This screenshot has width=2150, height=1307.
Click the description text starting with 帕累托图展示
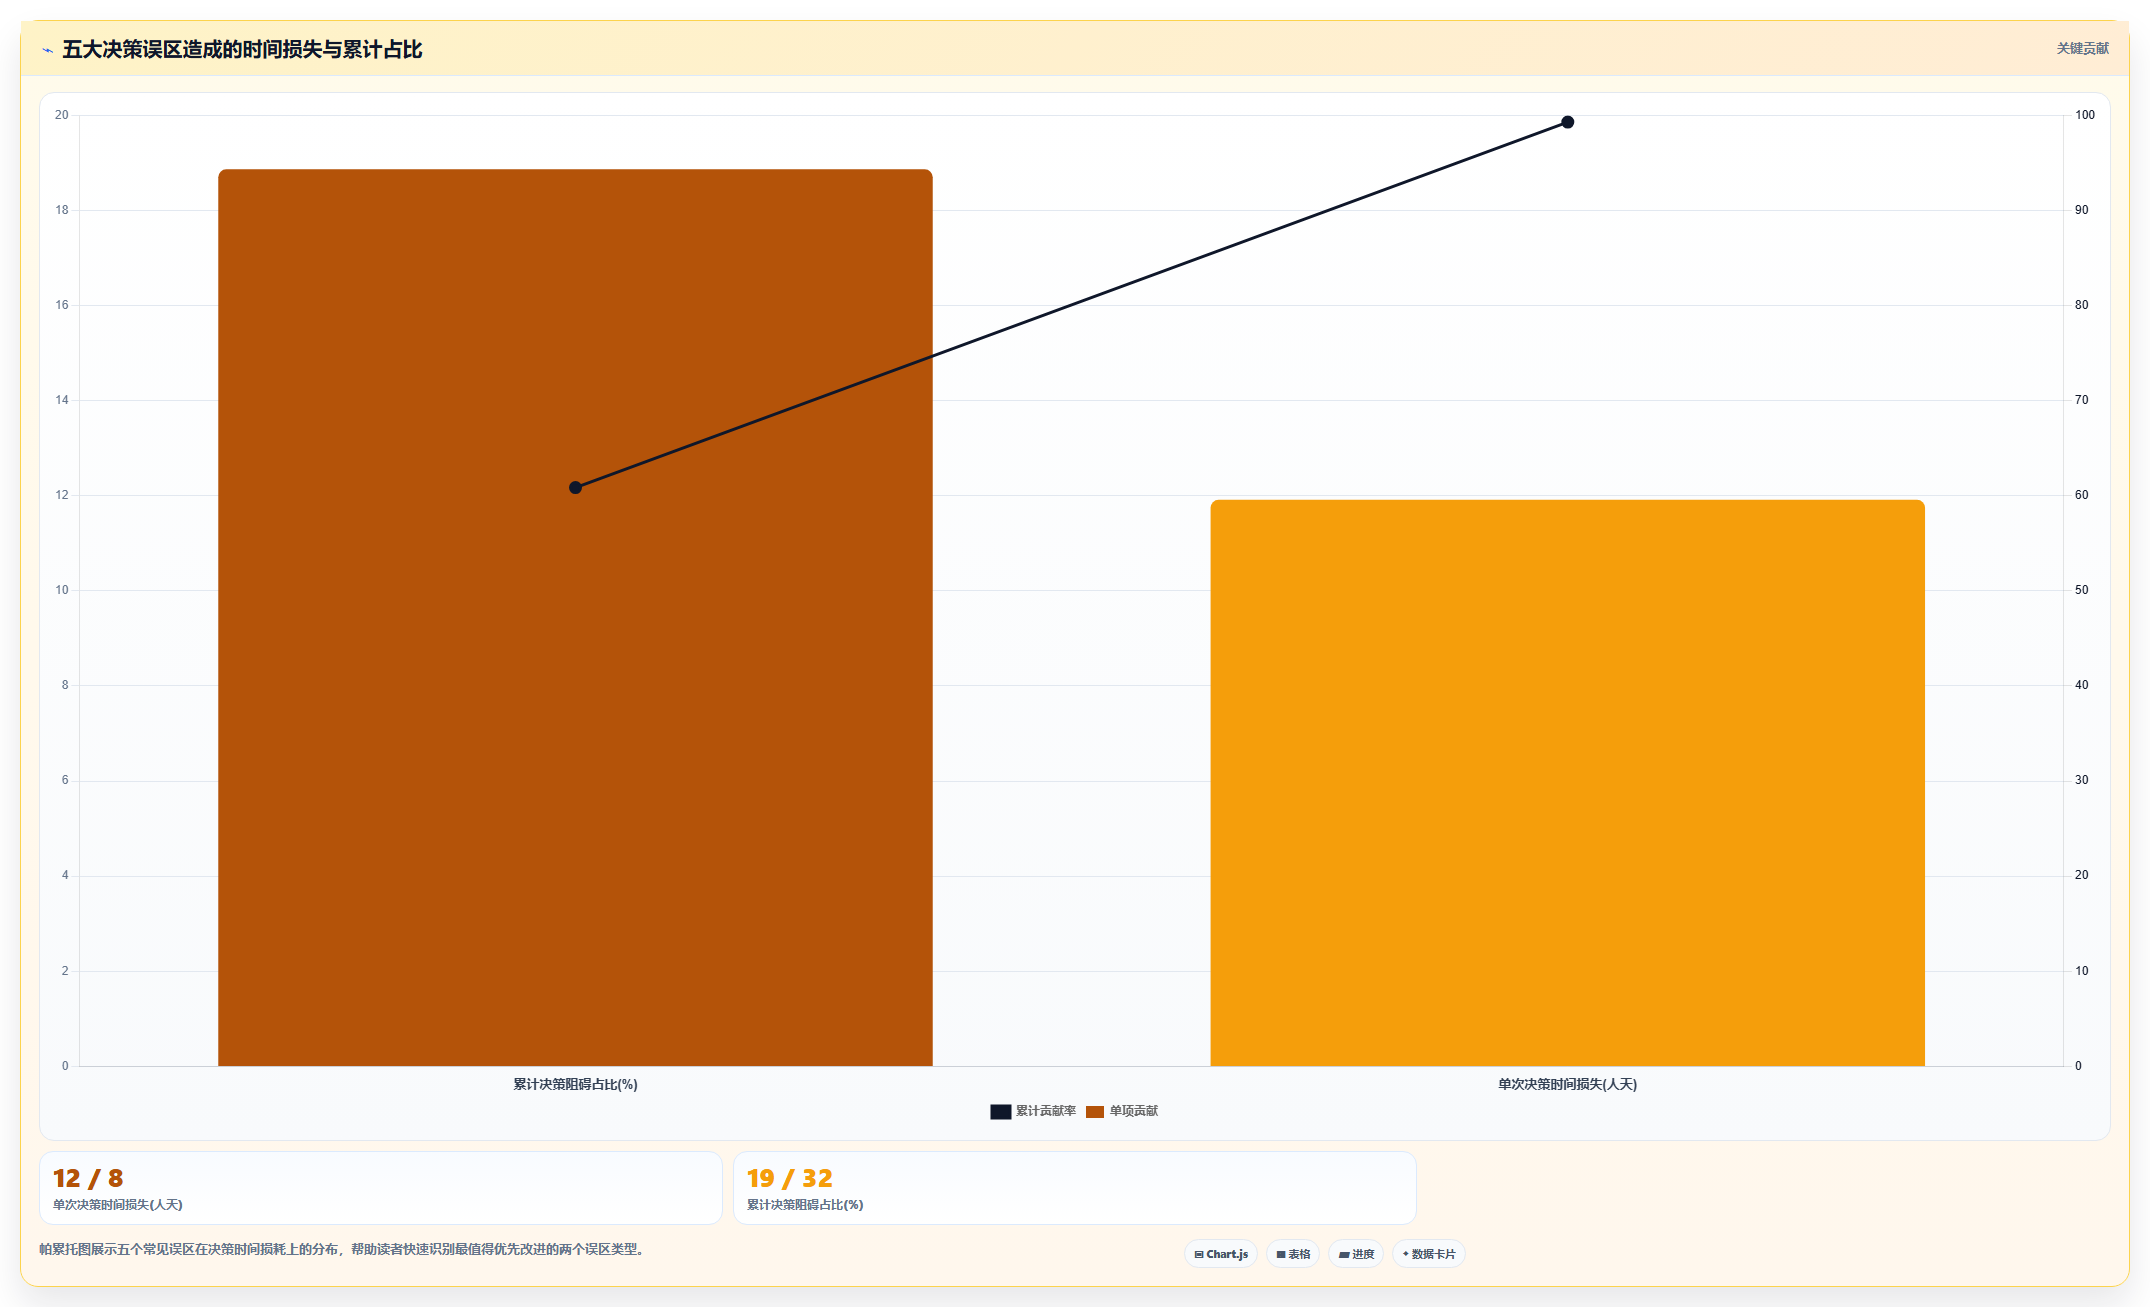tap(344, 1249)
